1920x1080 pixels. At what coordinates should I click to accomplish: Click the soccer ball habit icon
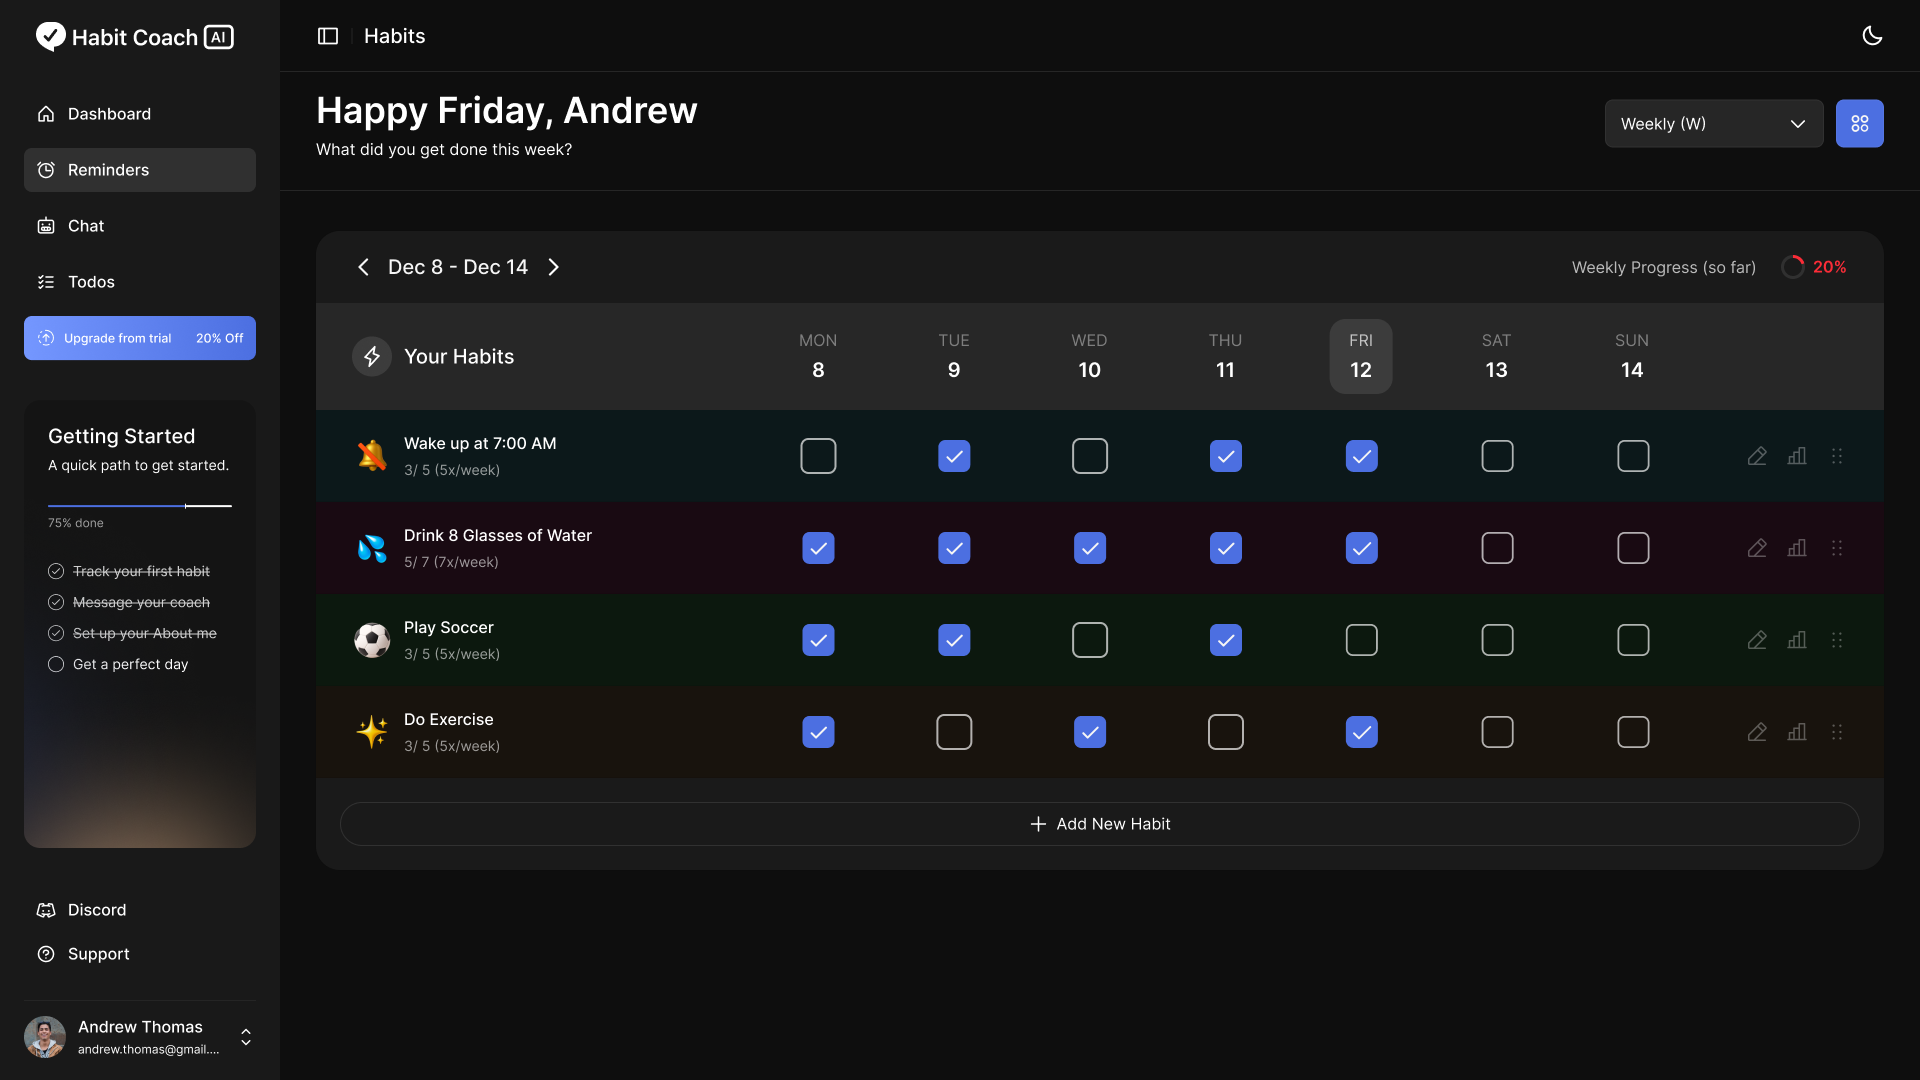[372, 640]
